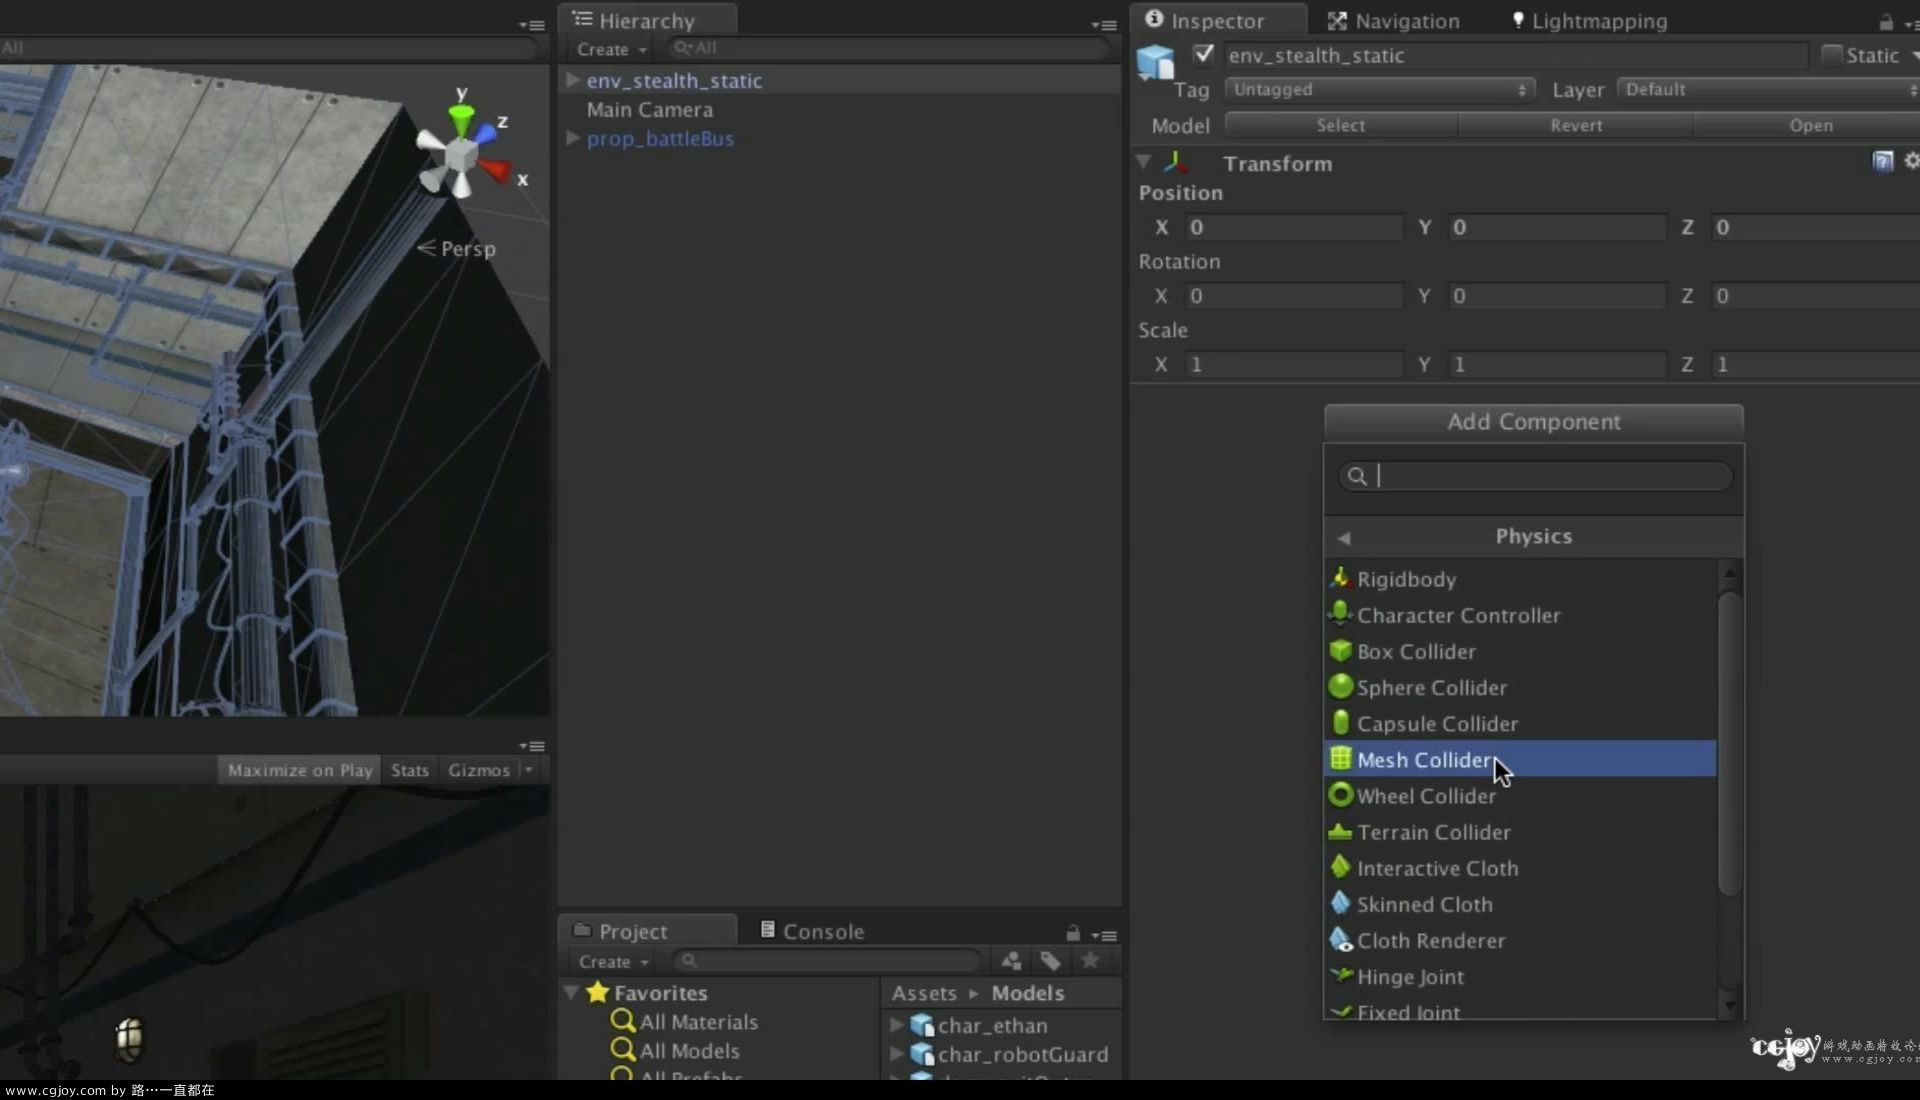Viewport: 1920px width, 1100px height.
Task: Click the Add Component button
Action: (1533, 421)
